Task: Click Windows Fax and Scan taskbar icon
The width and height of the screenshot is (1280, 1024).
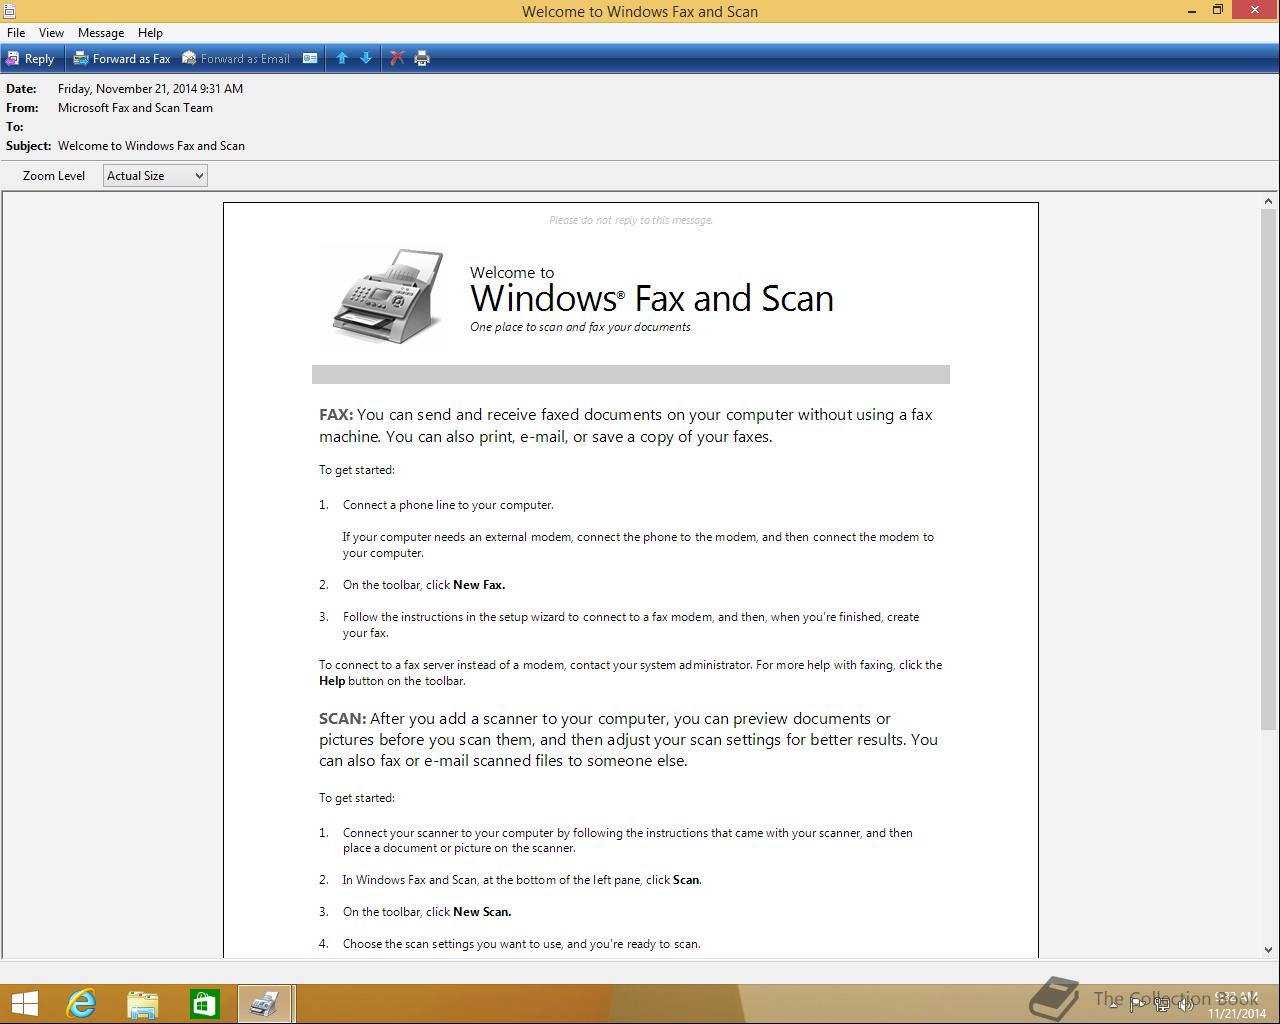Action: click(265, 1004)
